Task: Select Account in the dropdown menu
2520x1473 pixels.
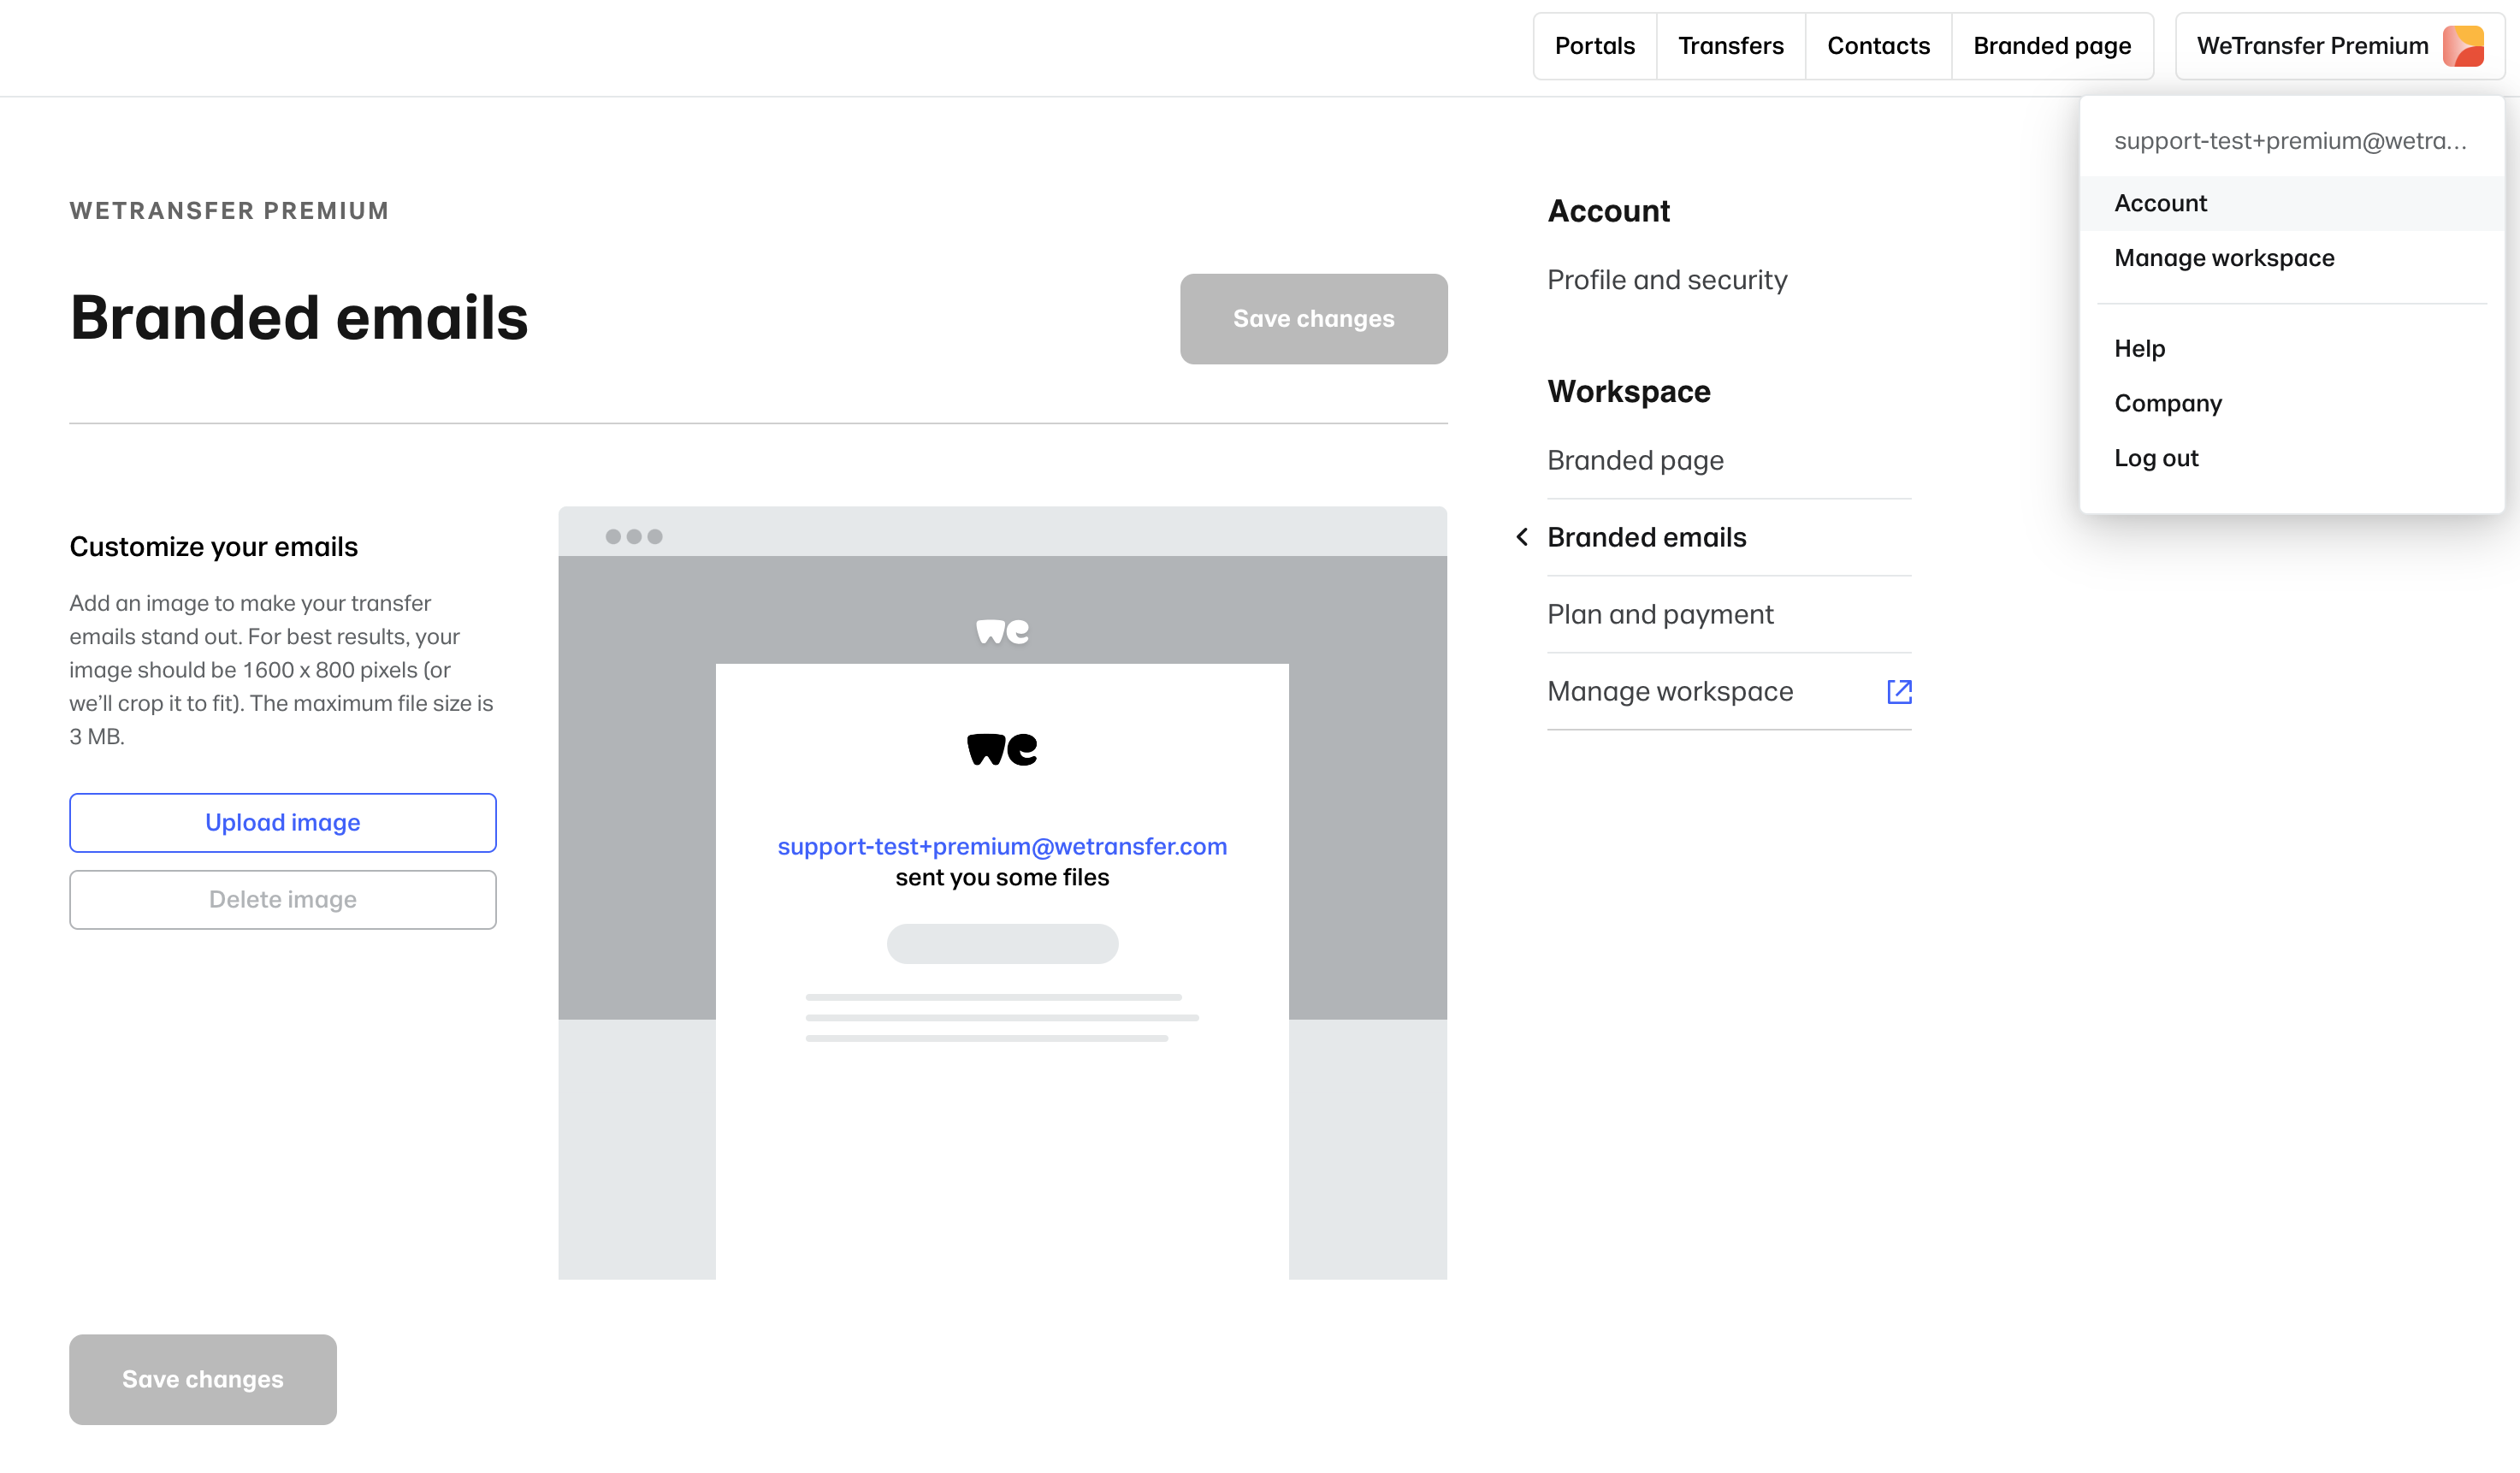Action: click(2292, 203)
